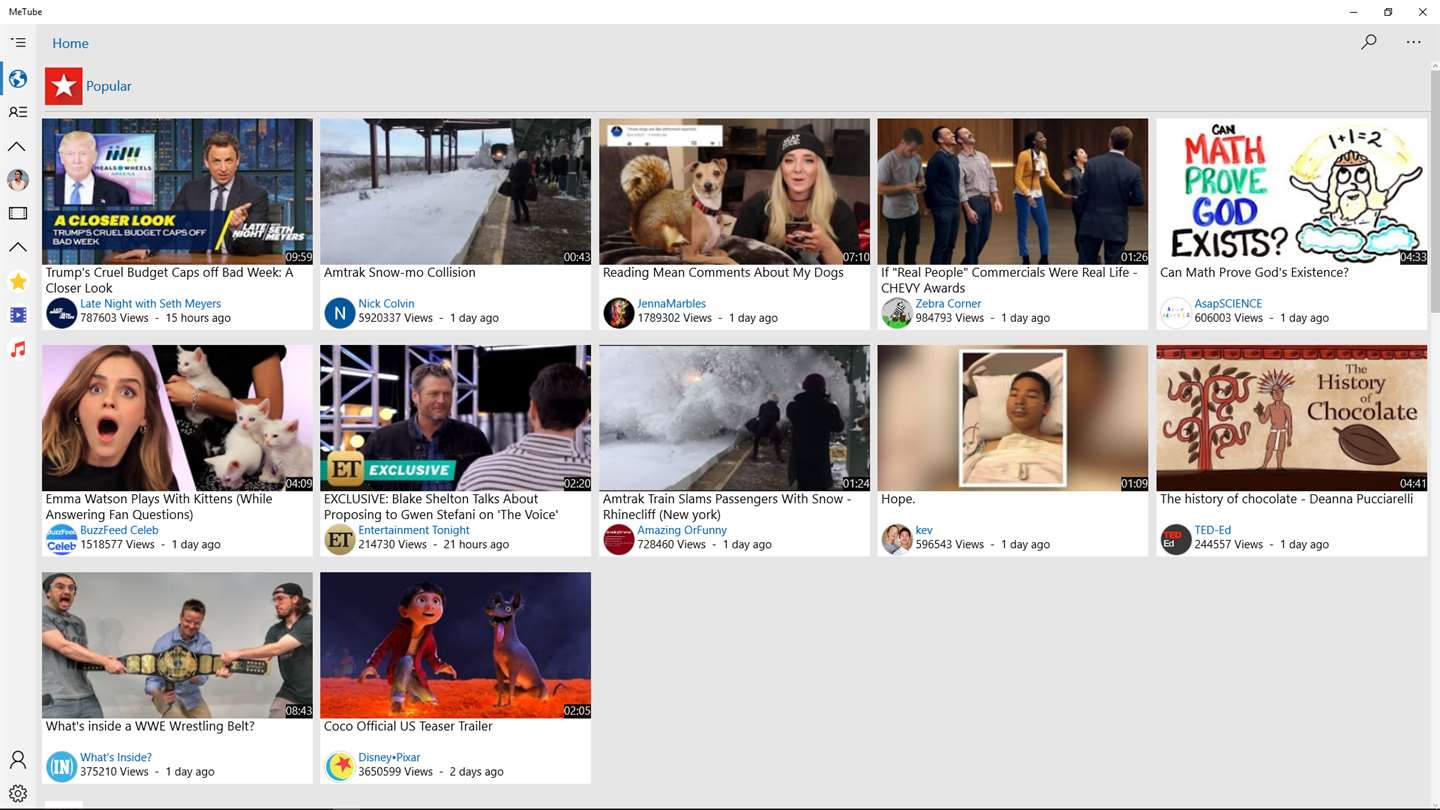Click the kev channel avatar
The image size is (1440, 810).
897,540
